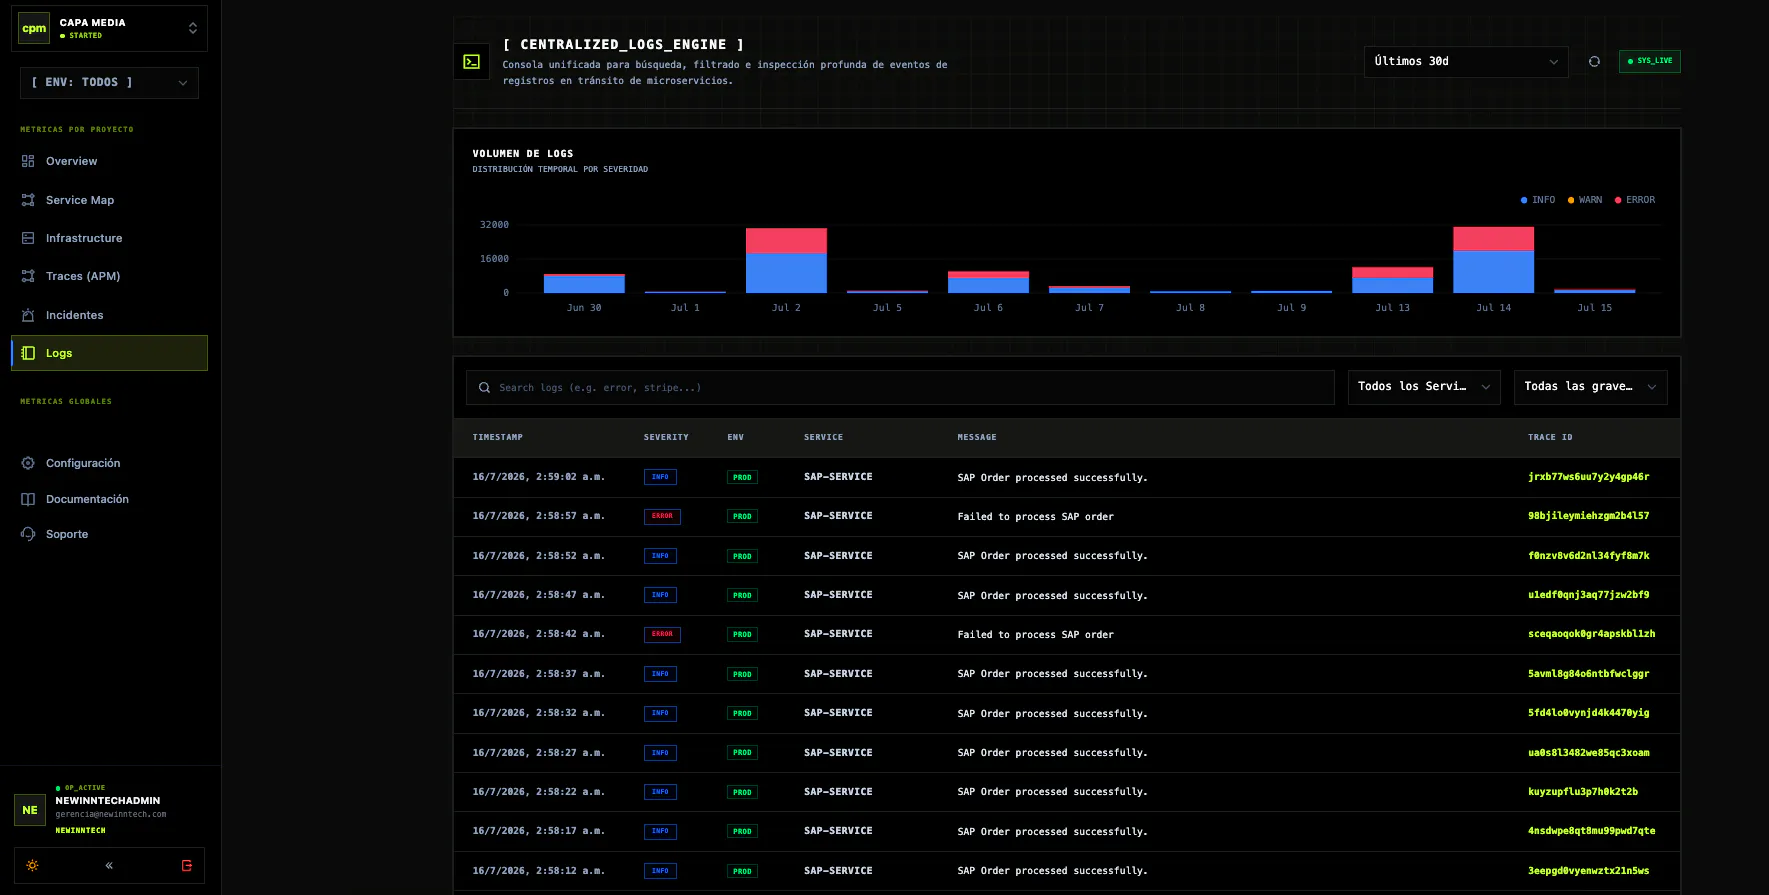1769x895 pixels.
Task: Click the terminal logs engine icon
Action: [x=471, y=62]
